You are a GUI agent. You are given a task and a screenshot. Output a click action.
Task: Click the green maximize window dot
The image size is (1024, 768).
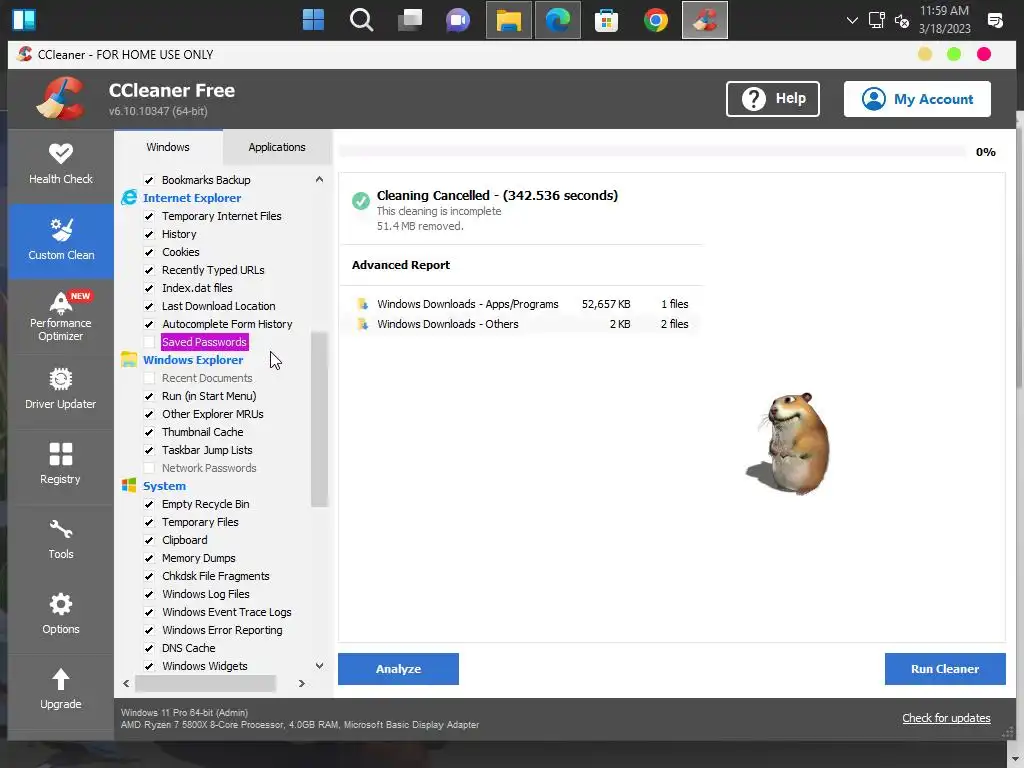(954, 54)
